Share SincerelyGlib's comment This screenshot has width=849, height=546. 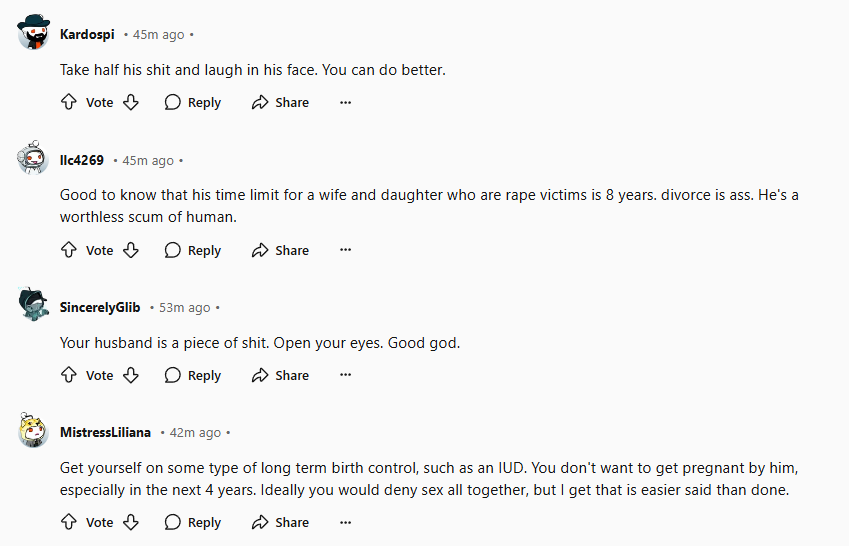[281, 375]
